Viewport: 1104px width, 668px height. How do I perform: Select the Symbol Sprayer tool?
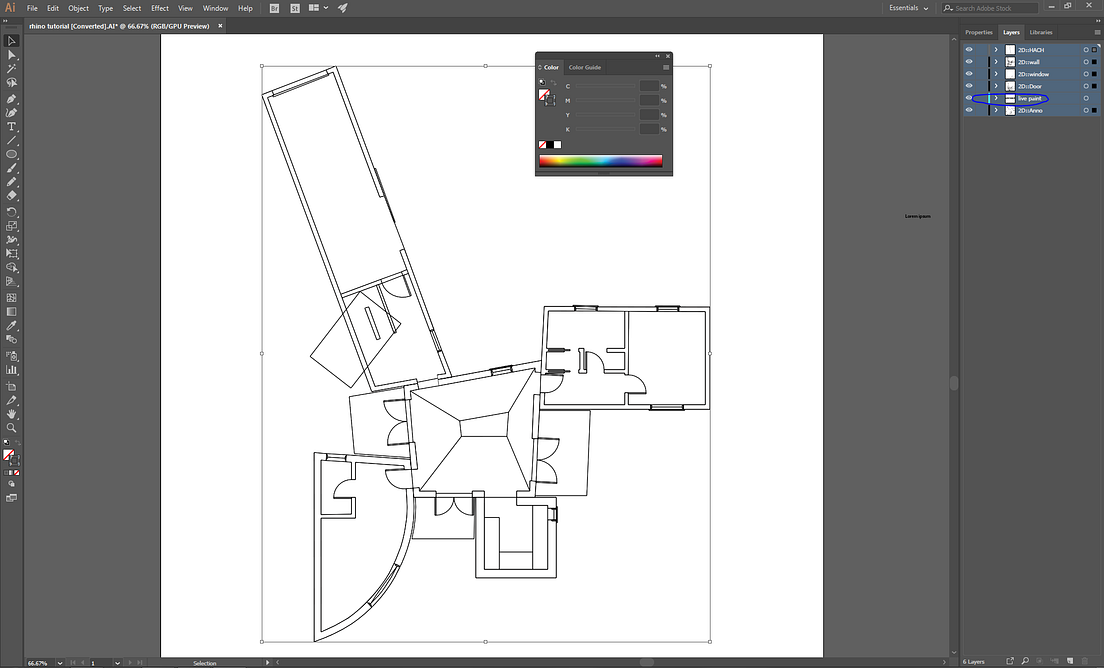[x=11, y=355]
